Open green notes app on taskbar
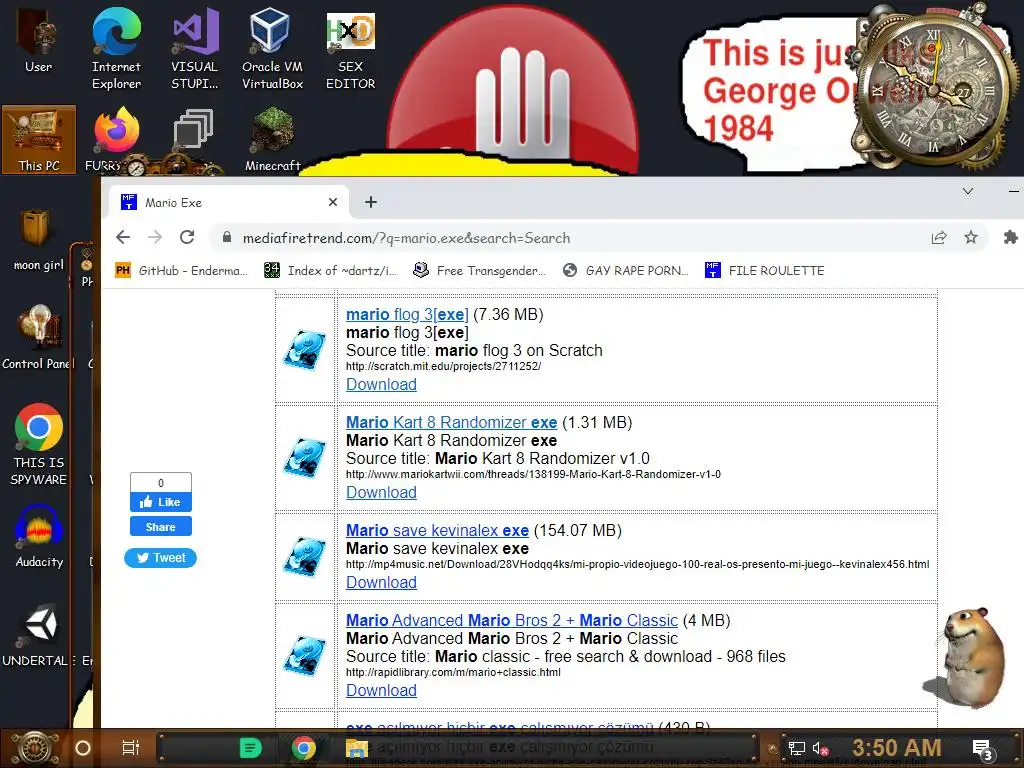This screenshot has height=768, width=1024. (250, 748)
